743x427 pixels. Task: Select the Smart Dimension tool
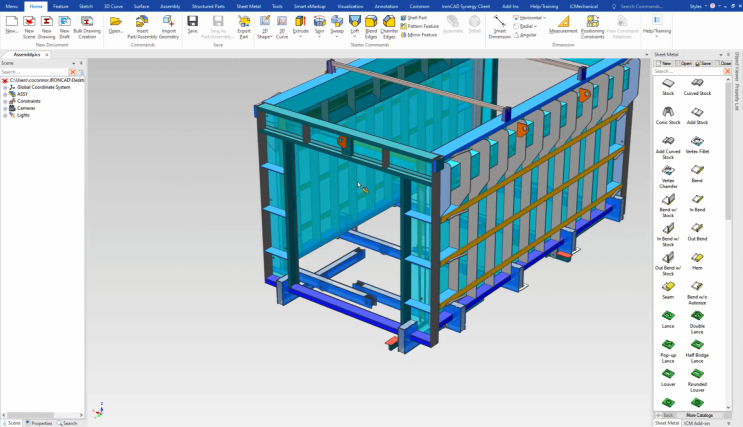[x=499, y=27]
